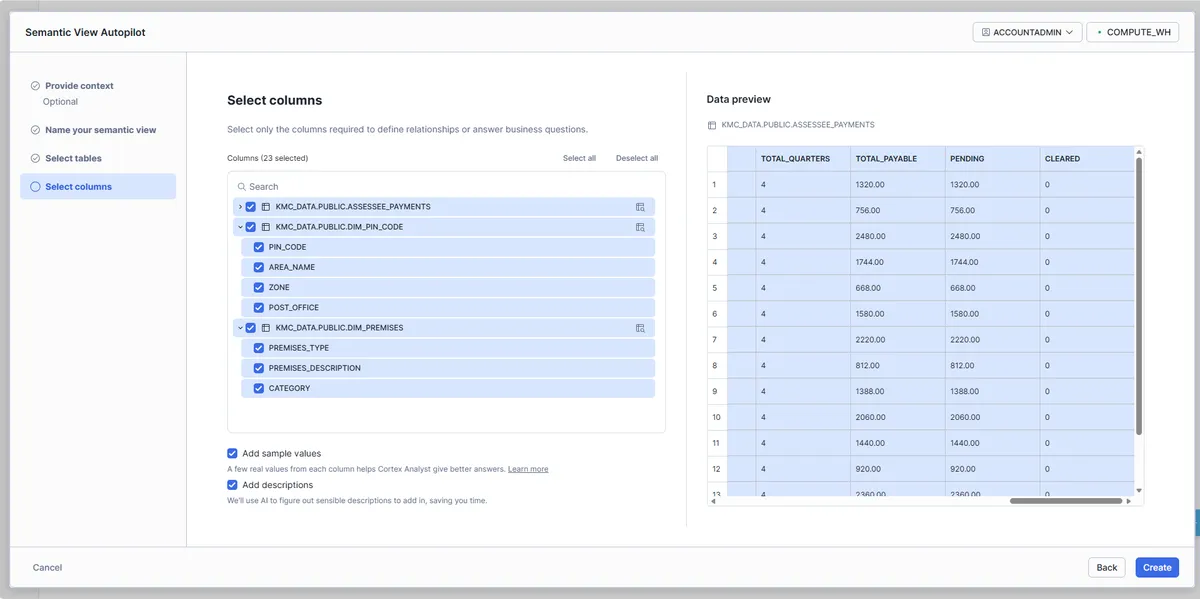Click preview icon on DIM_PIN_CODE row
Image resolution: width=1200 pixels, height=599 pixels.
coord(640,227)
